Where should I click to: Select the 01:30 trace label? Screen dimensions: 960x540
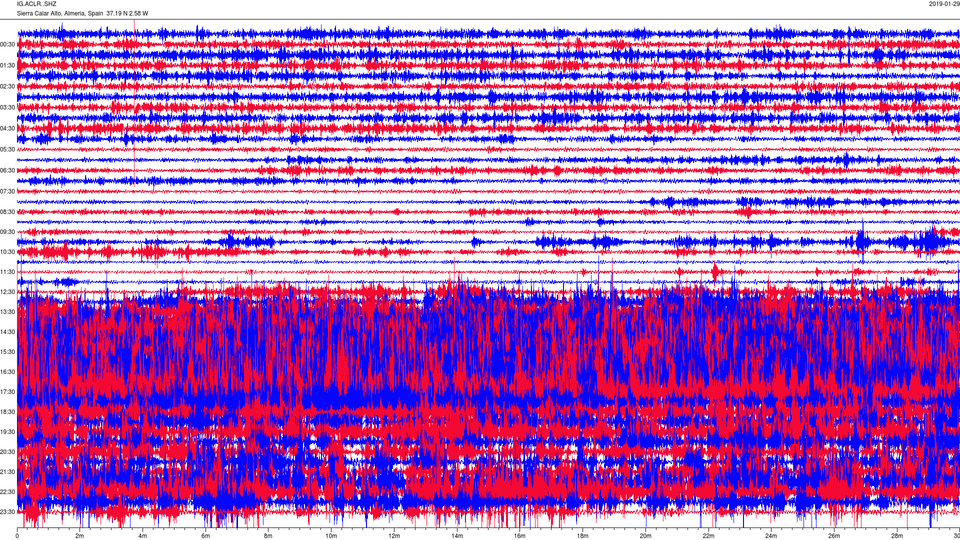(x=7, y=66)
